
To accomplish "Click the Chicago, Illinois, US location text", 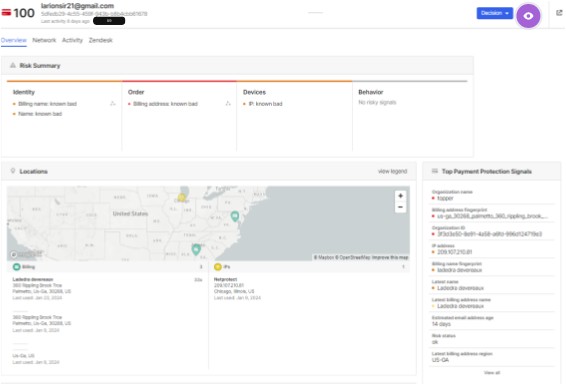I will point(234,291).
